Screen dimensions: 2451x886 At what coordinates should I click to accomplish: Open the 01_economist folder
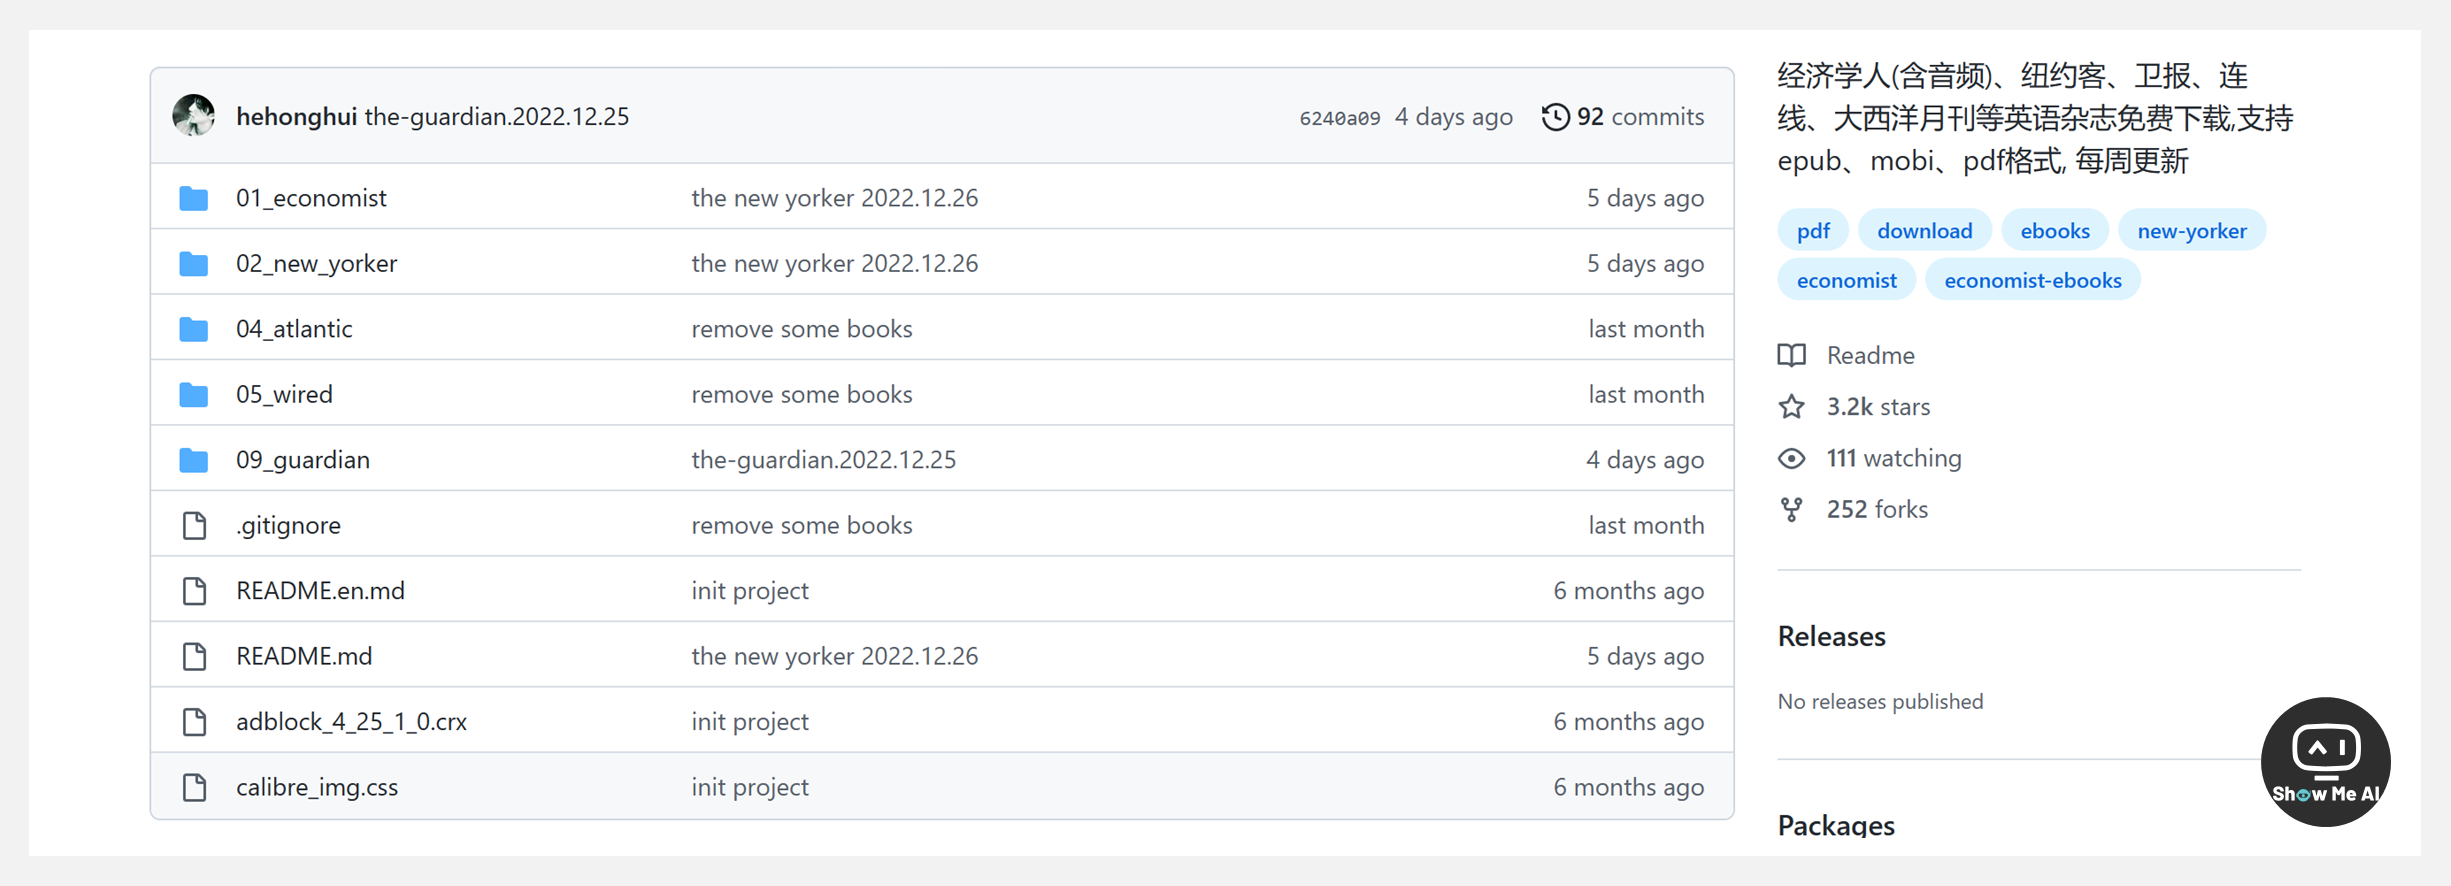pos(311,198)
